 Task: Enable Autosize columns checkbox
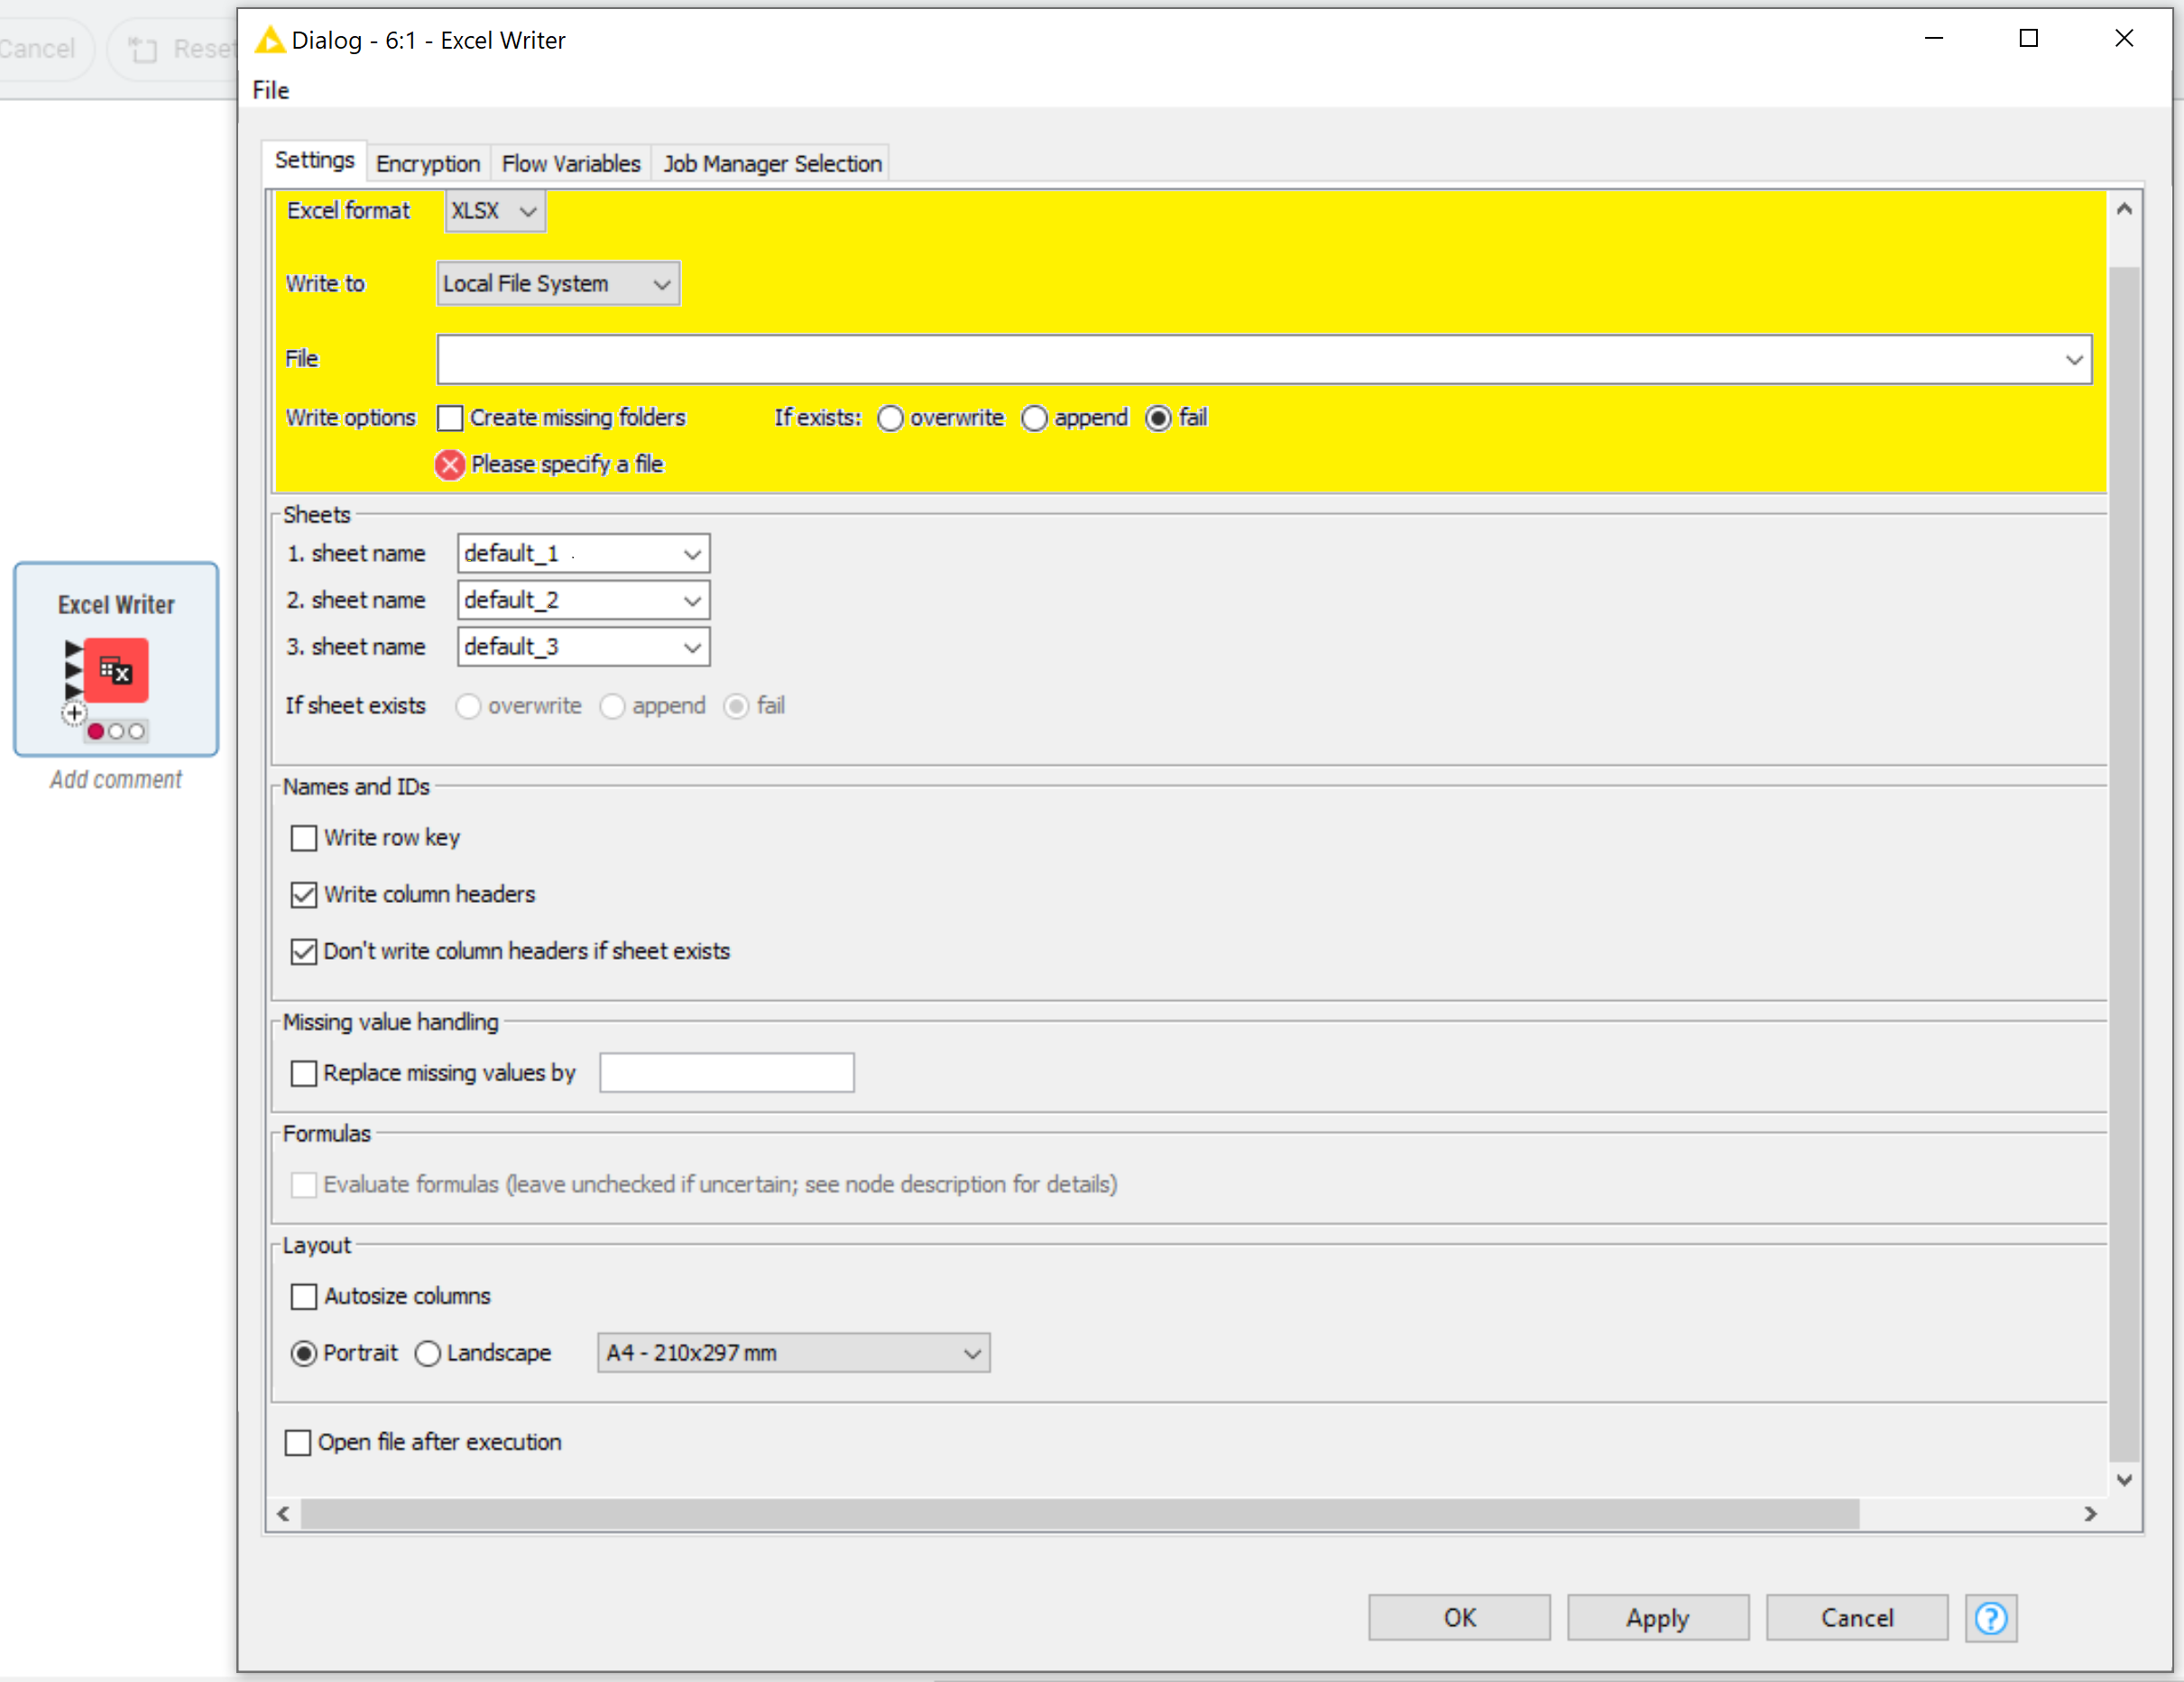[304, 1297]
